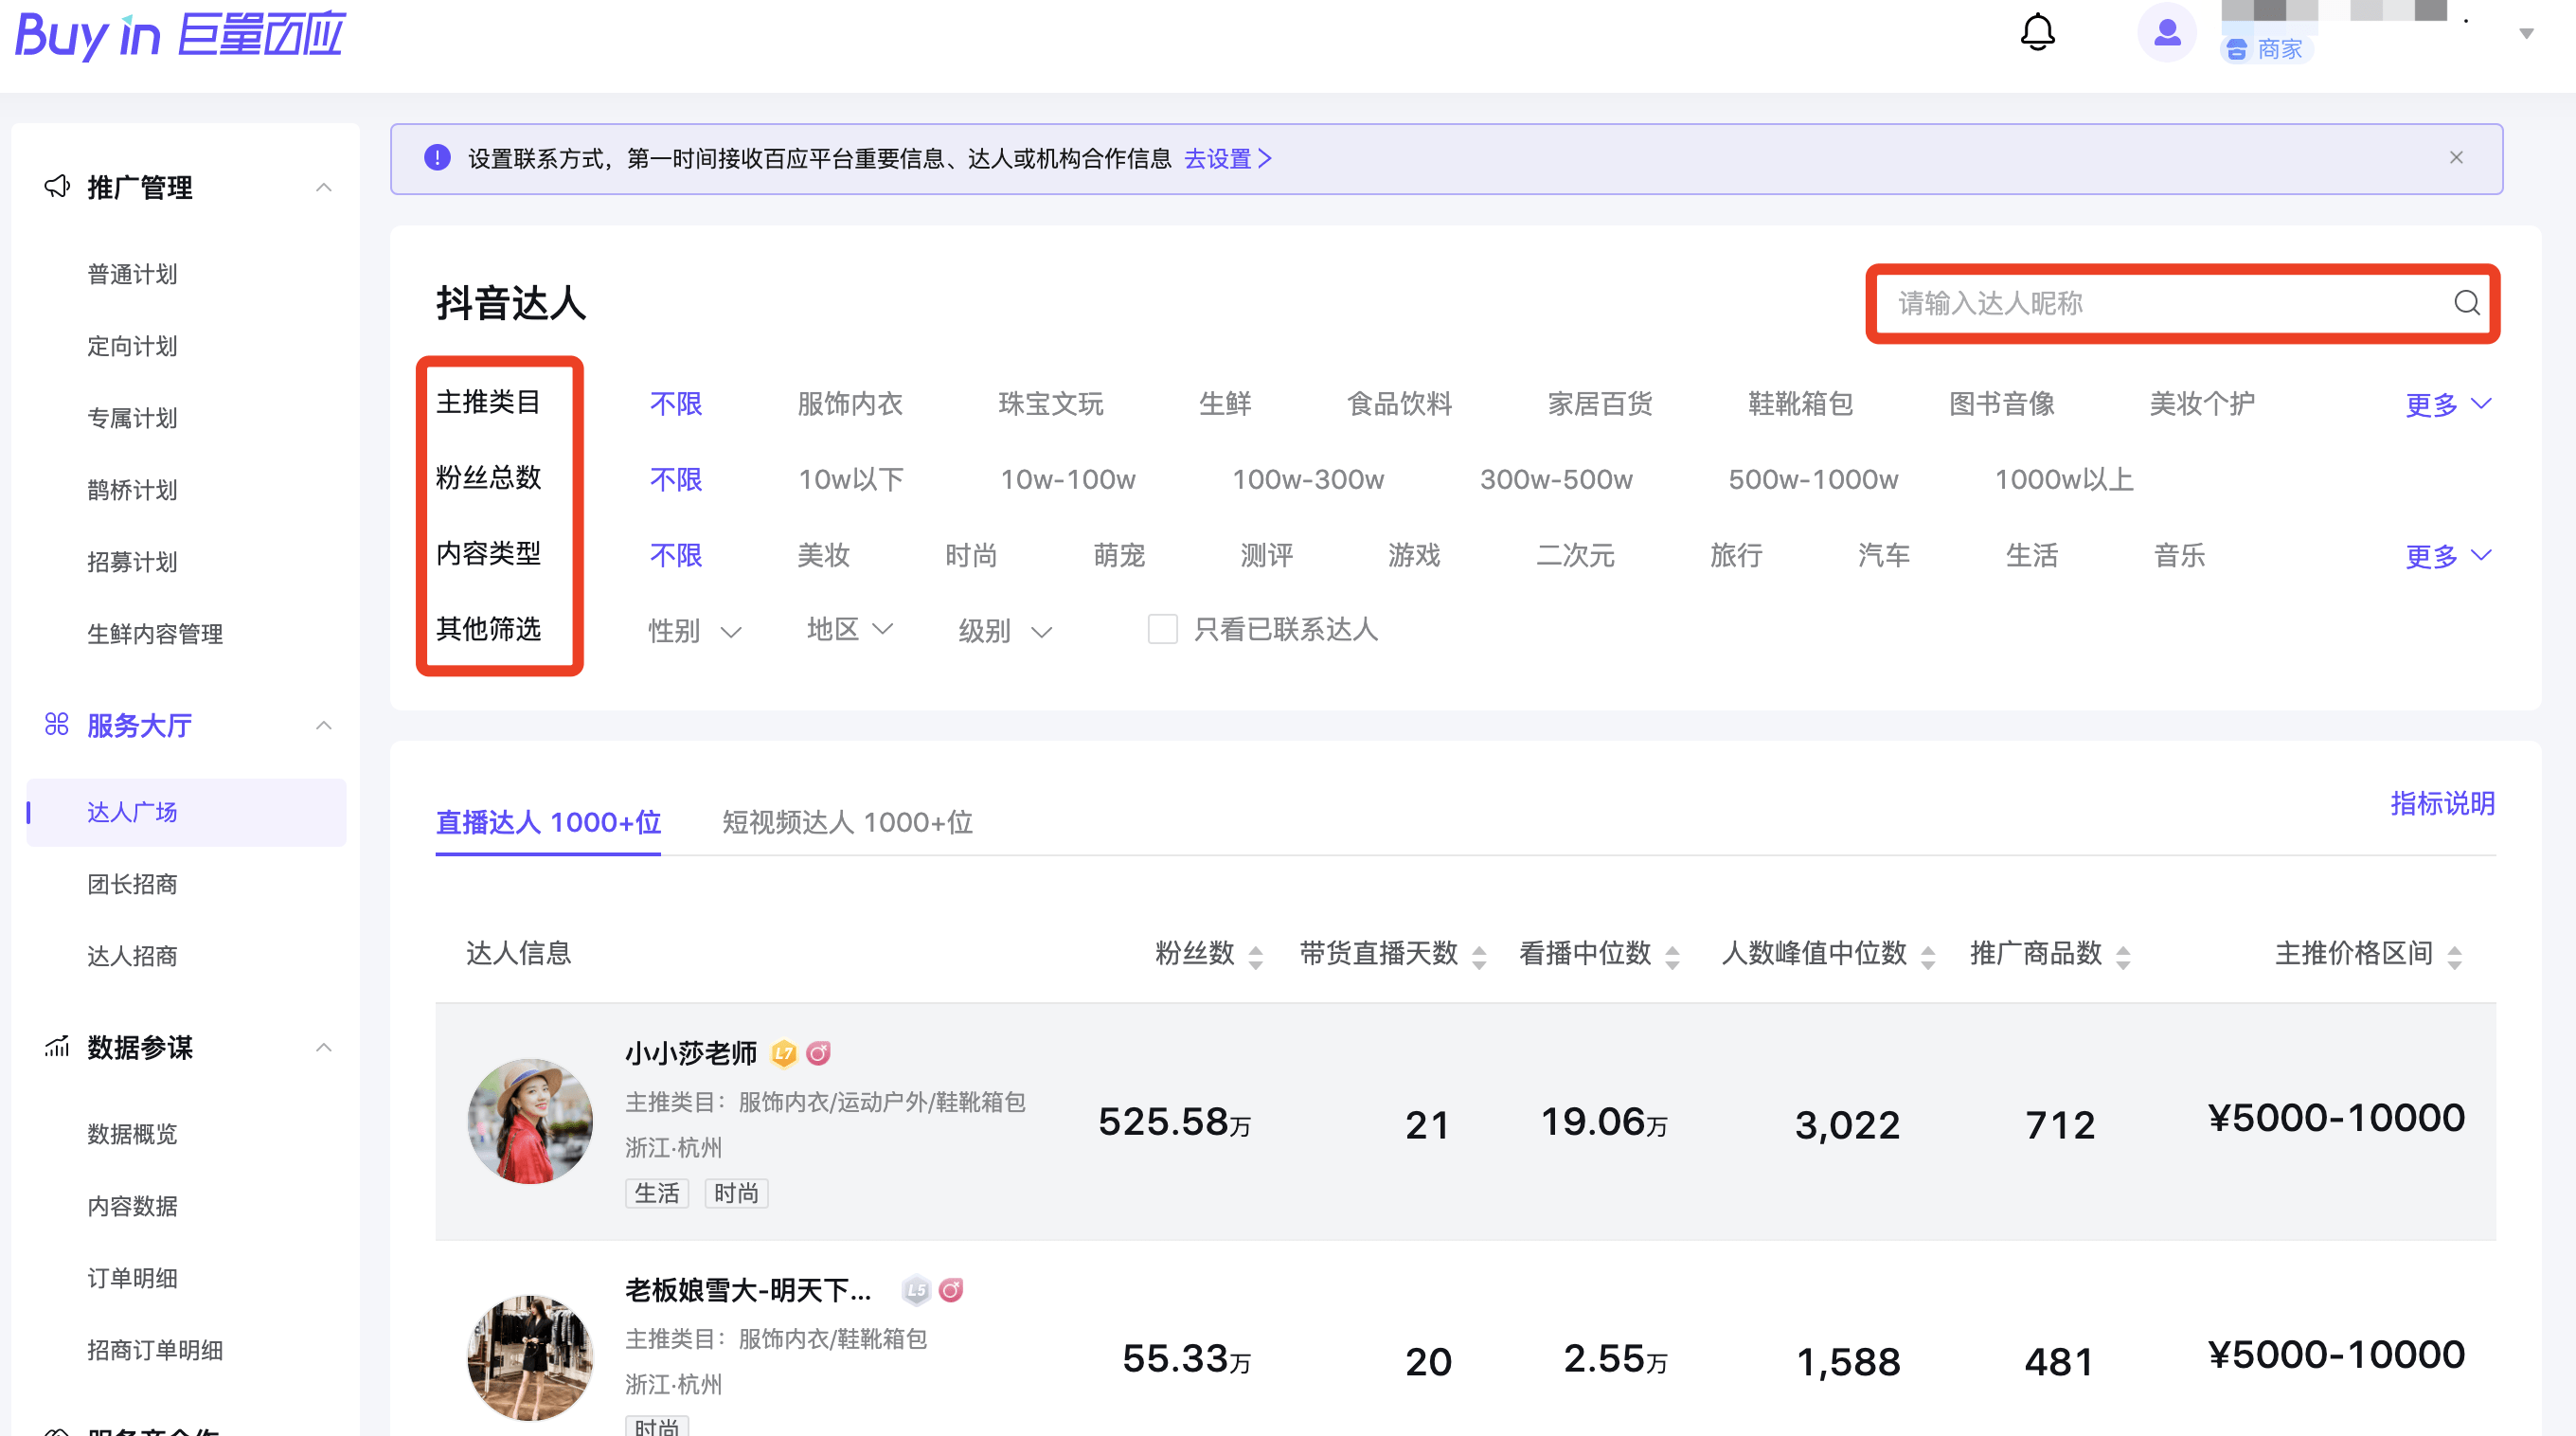This screenshot has height=1436, width=2576.
Task: Filter category by 珠宝文玩
Action: [1050, 404]
